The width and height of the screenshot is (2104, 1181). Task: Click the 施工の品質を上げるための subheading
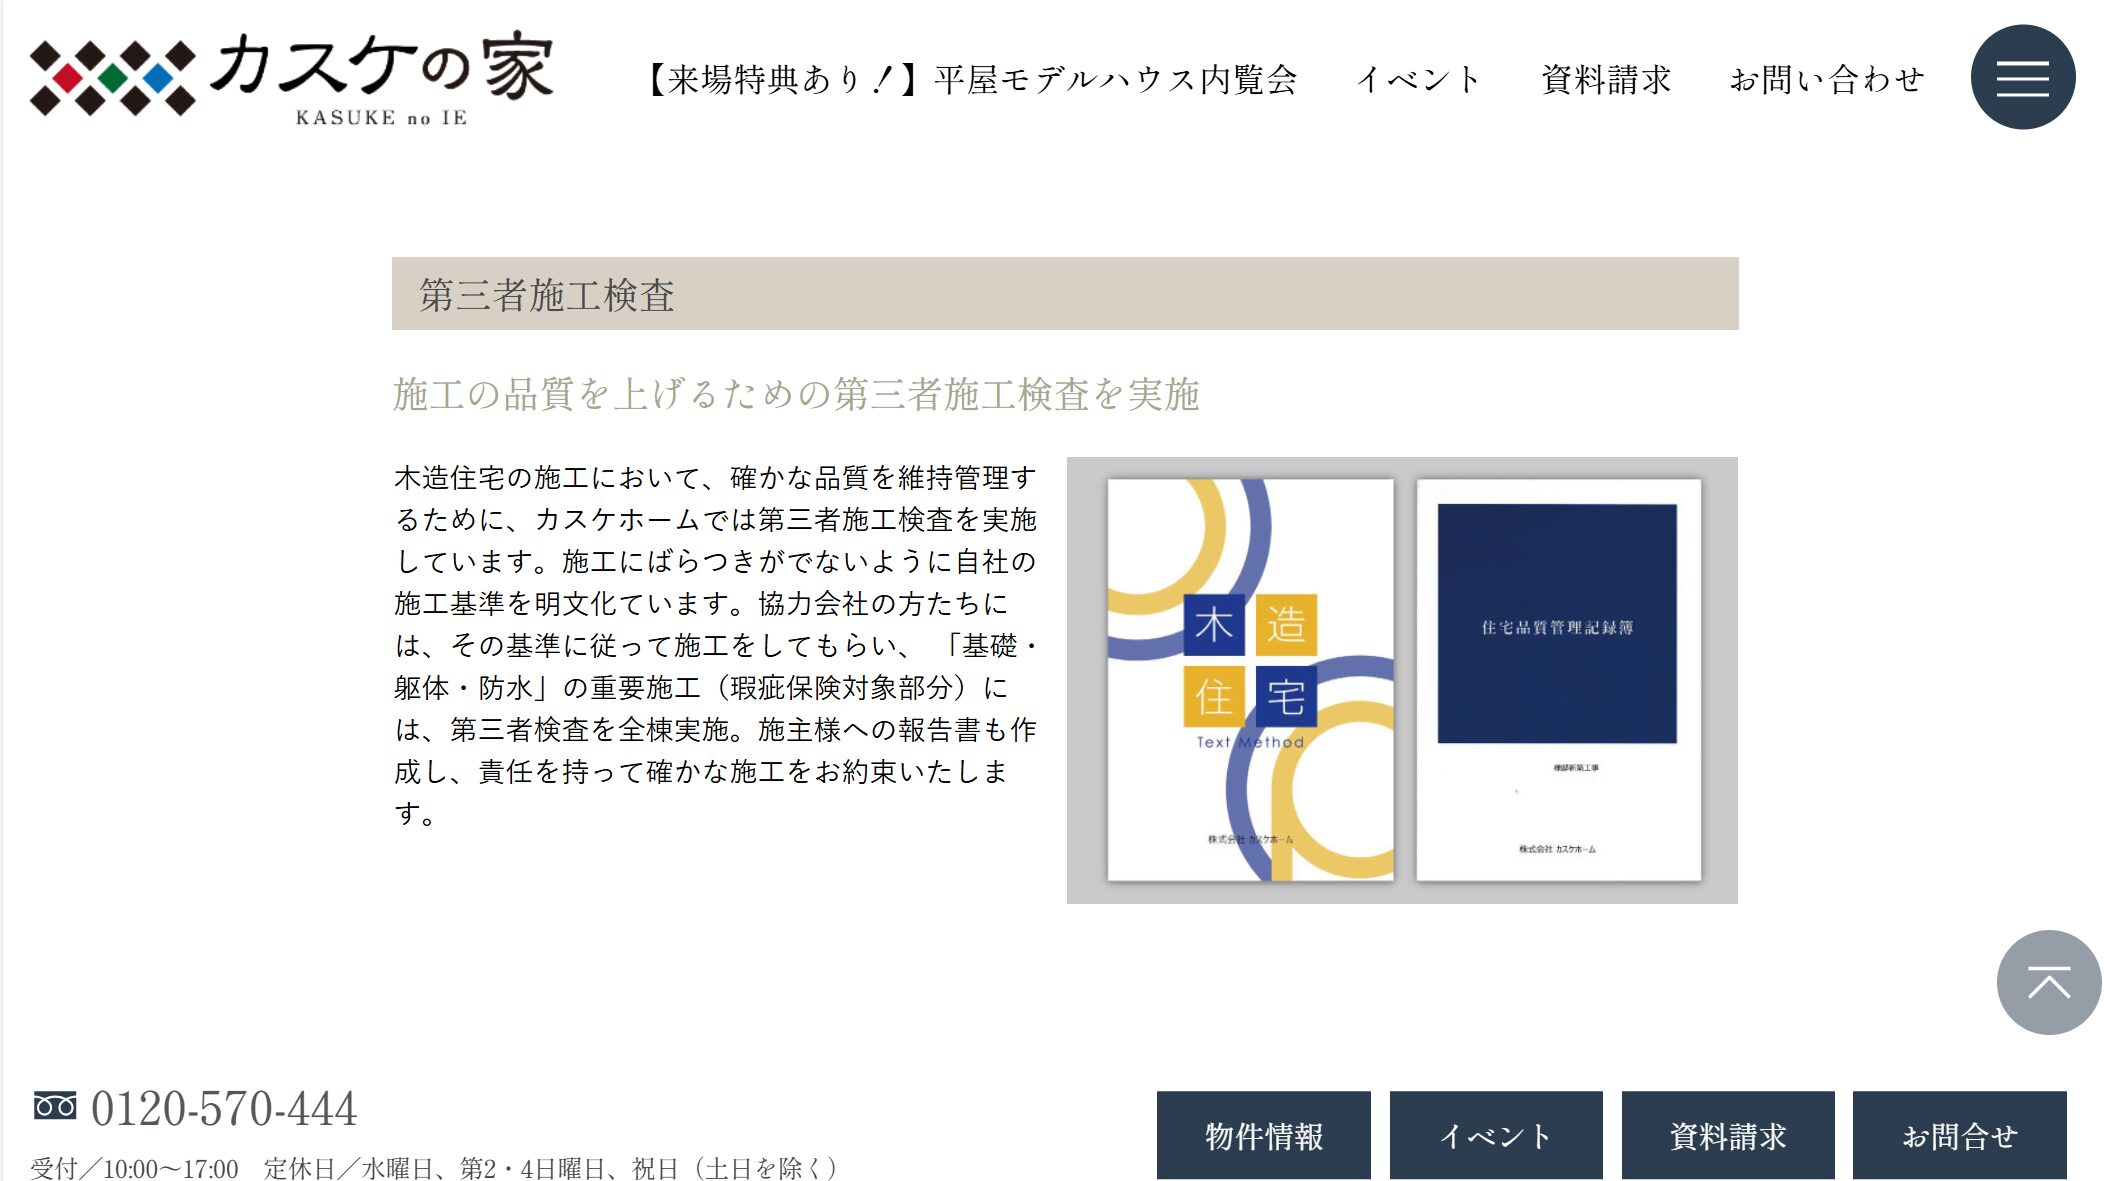point(796,394)
